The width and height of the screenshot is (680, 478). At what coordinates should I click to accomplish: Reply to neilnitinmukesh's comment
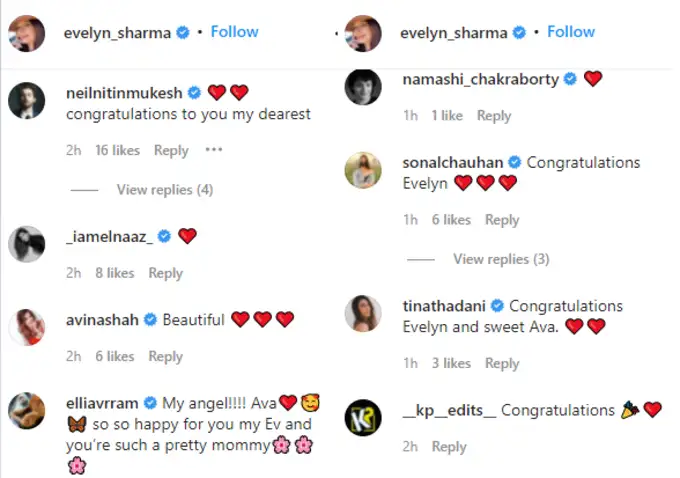171,150
